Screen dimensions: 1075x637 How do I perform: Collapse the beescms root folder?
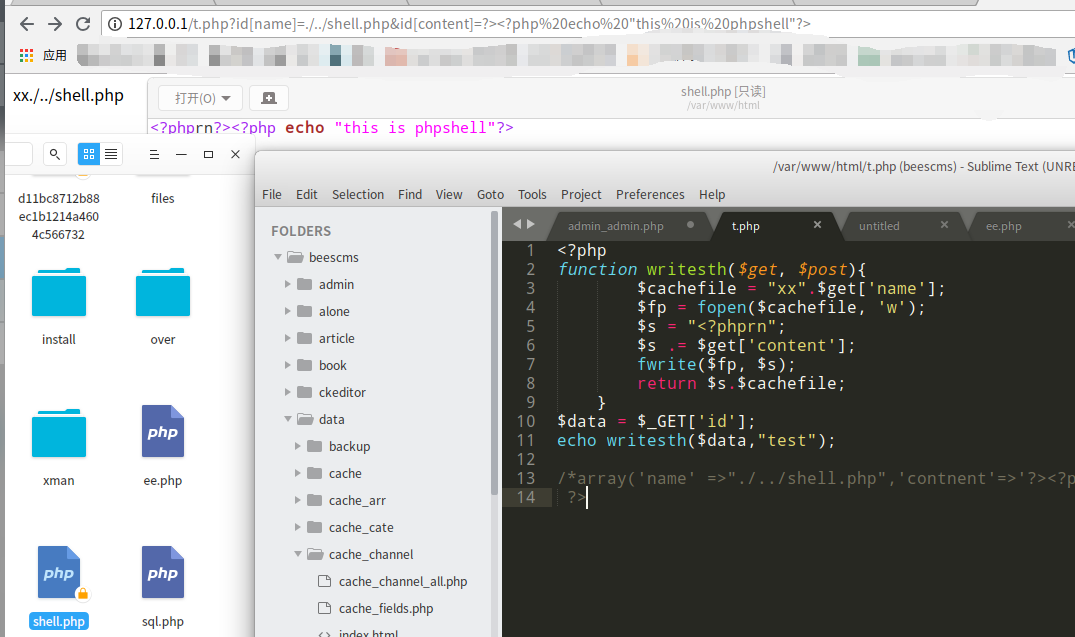point(278,257)
